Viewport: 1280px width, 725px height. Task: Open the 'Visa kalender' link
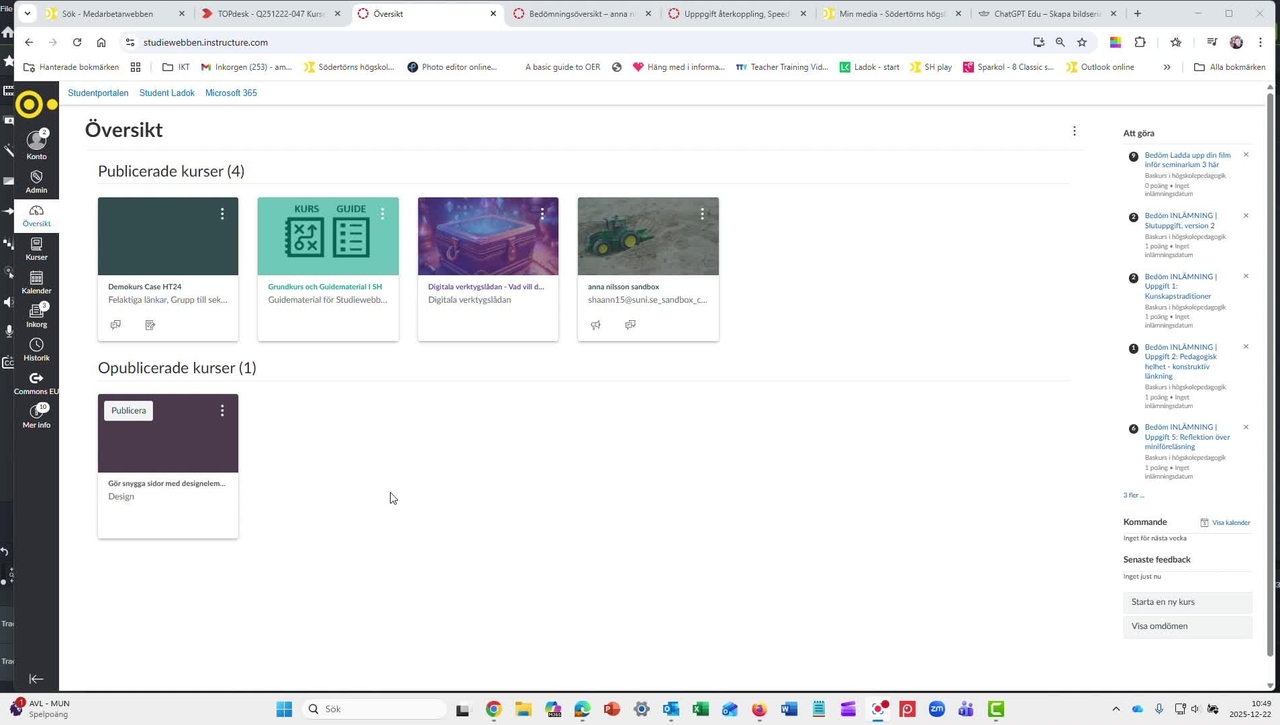point(1230,522)
